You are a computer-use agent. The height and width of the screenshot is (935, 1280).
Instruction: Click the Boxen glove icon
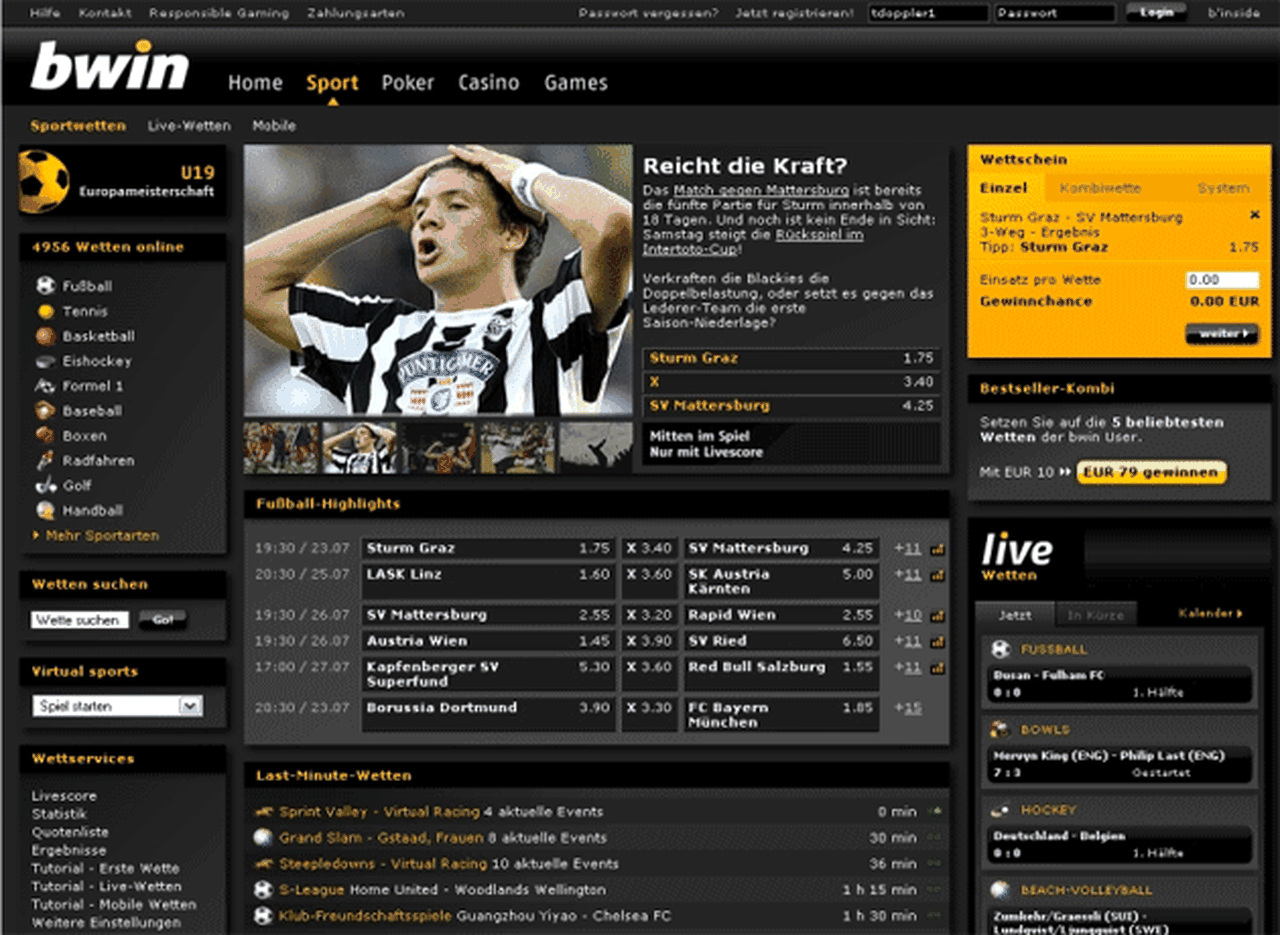45,436
